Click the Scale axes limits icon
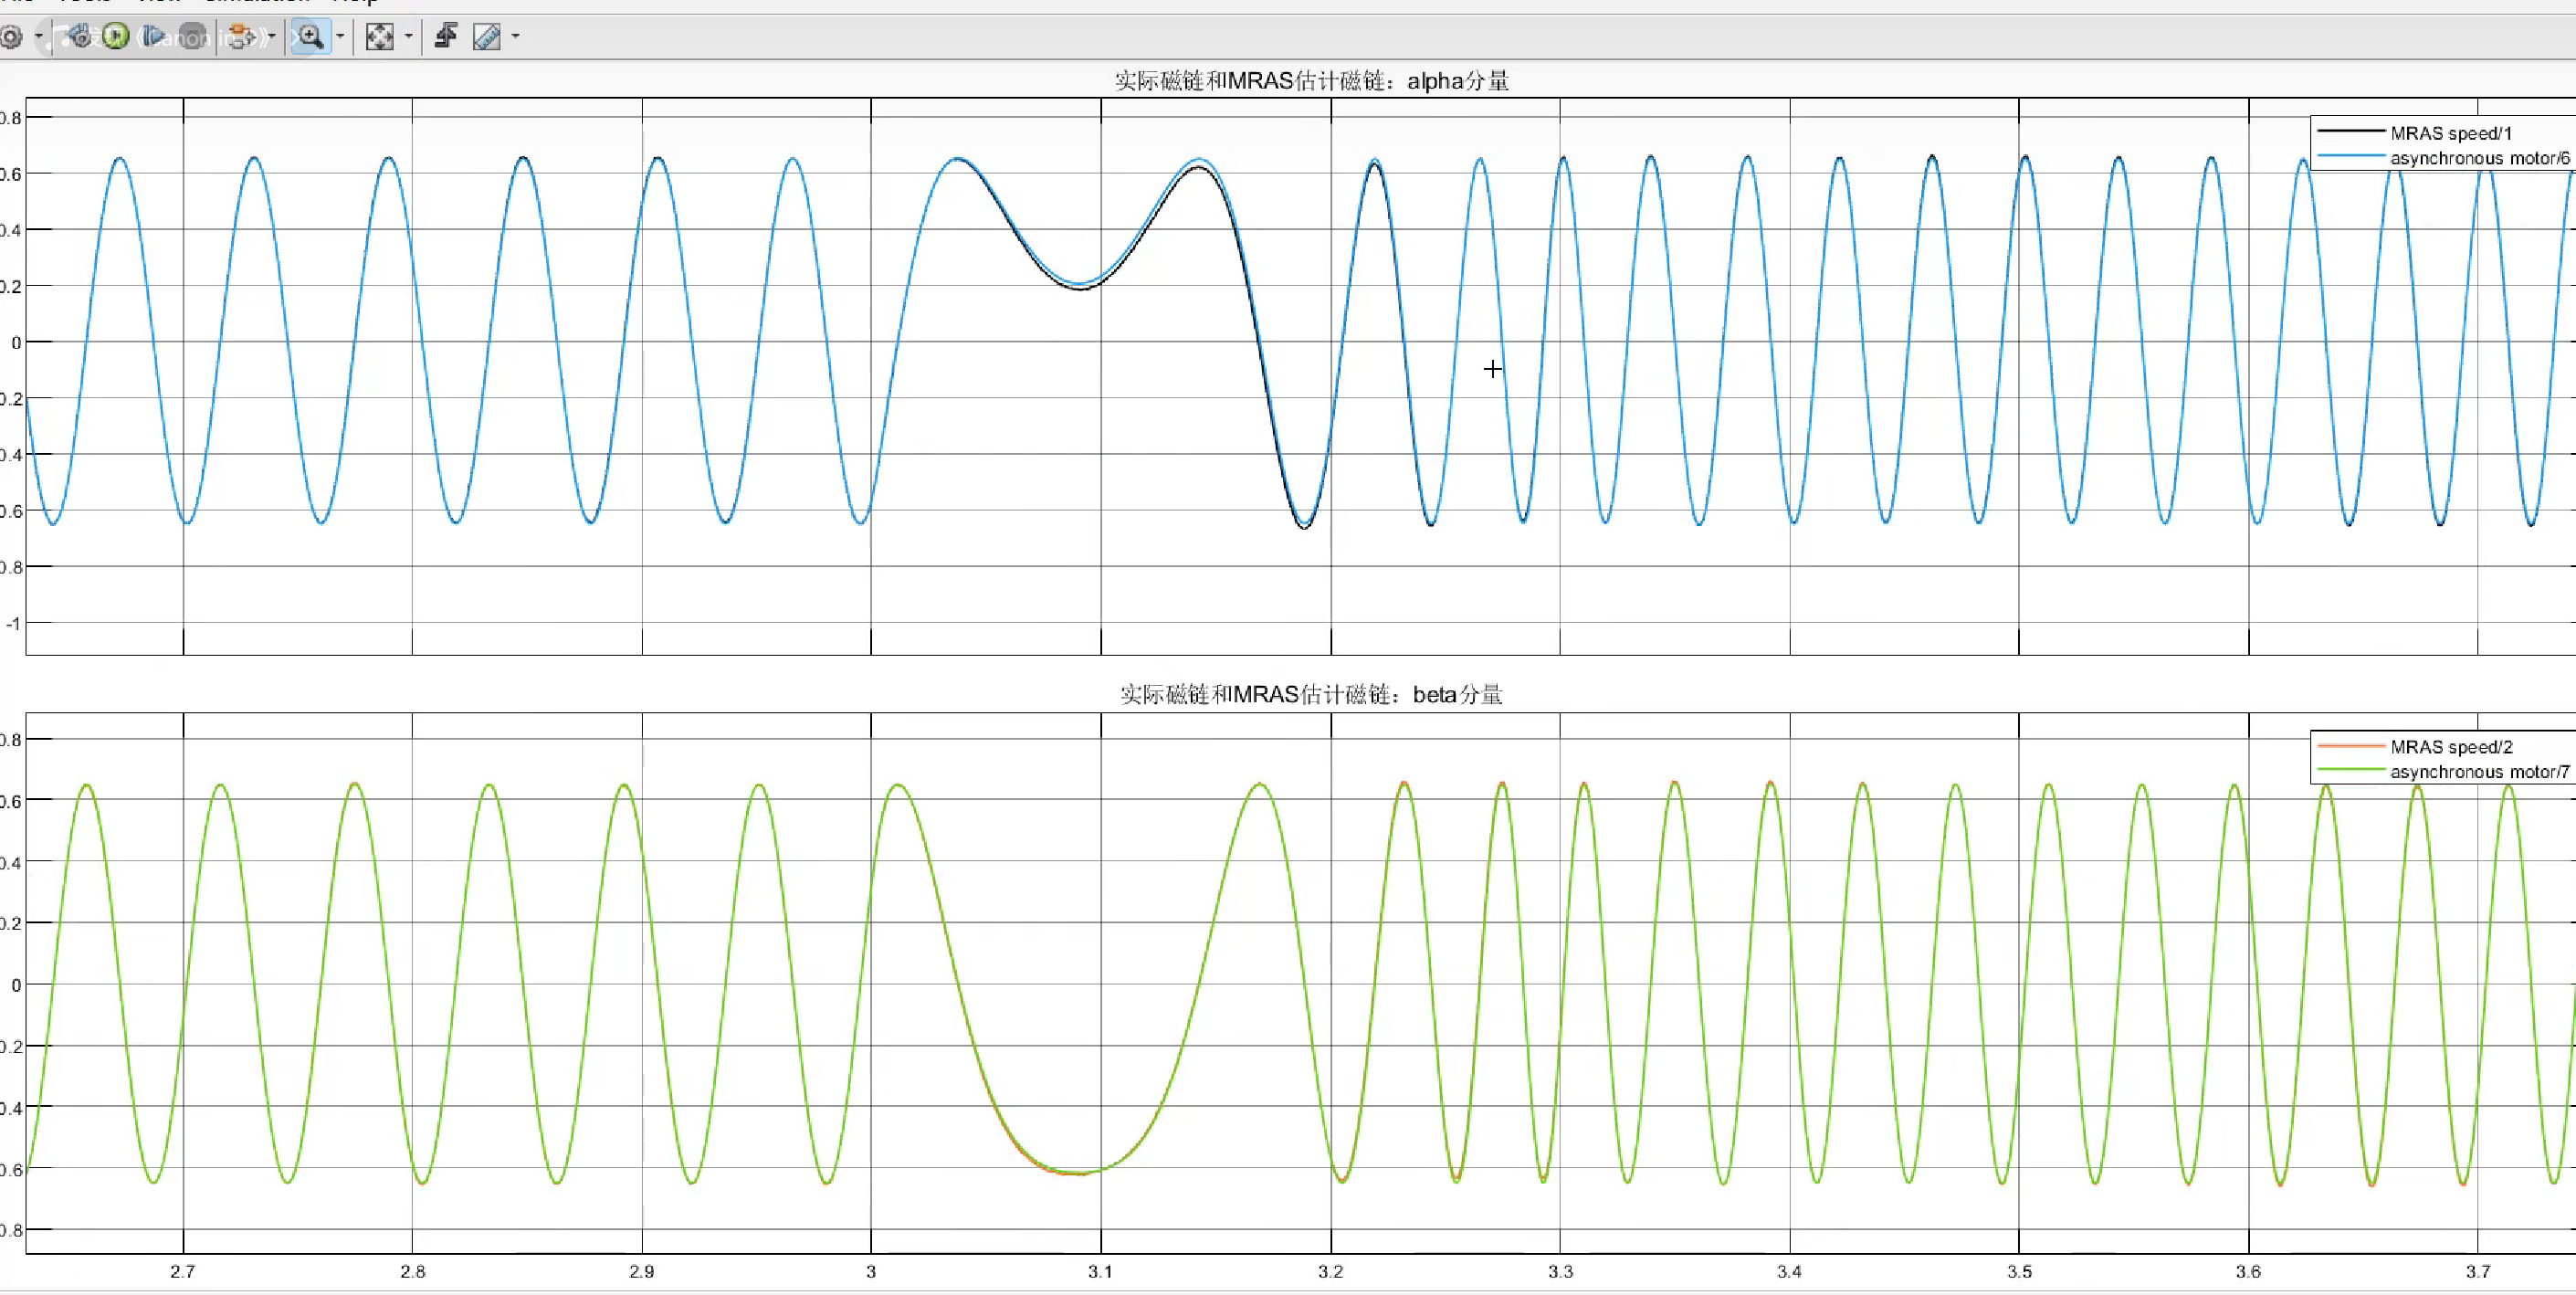The width and height of the screenshot is (2576, 1295). 379,38
